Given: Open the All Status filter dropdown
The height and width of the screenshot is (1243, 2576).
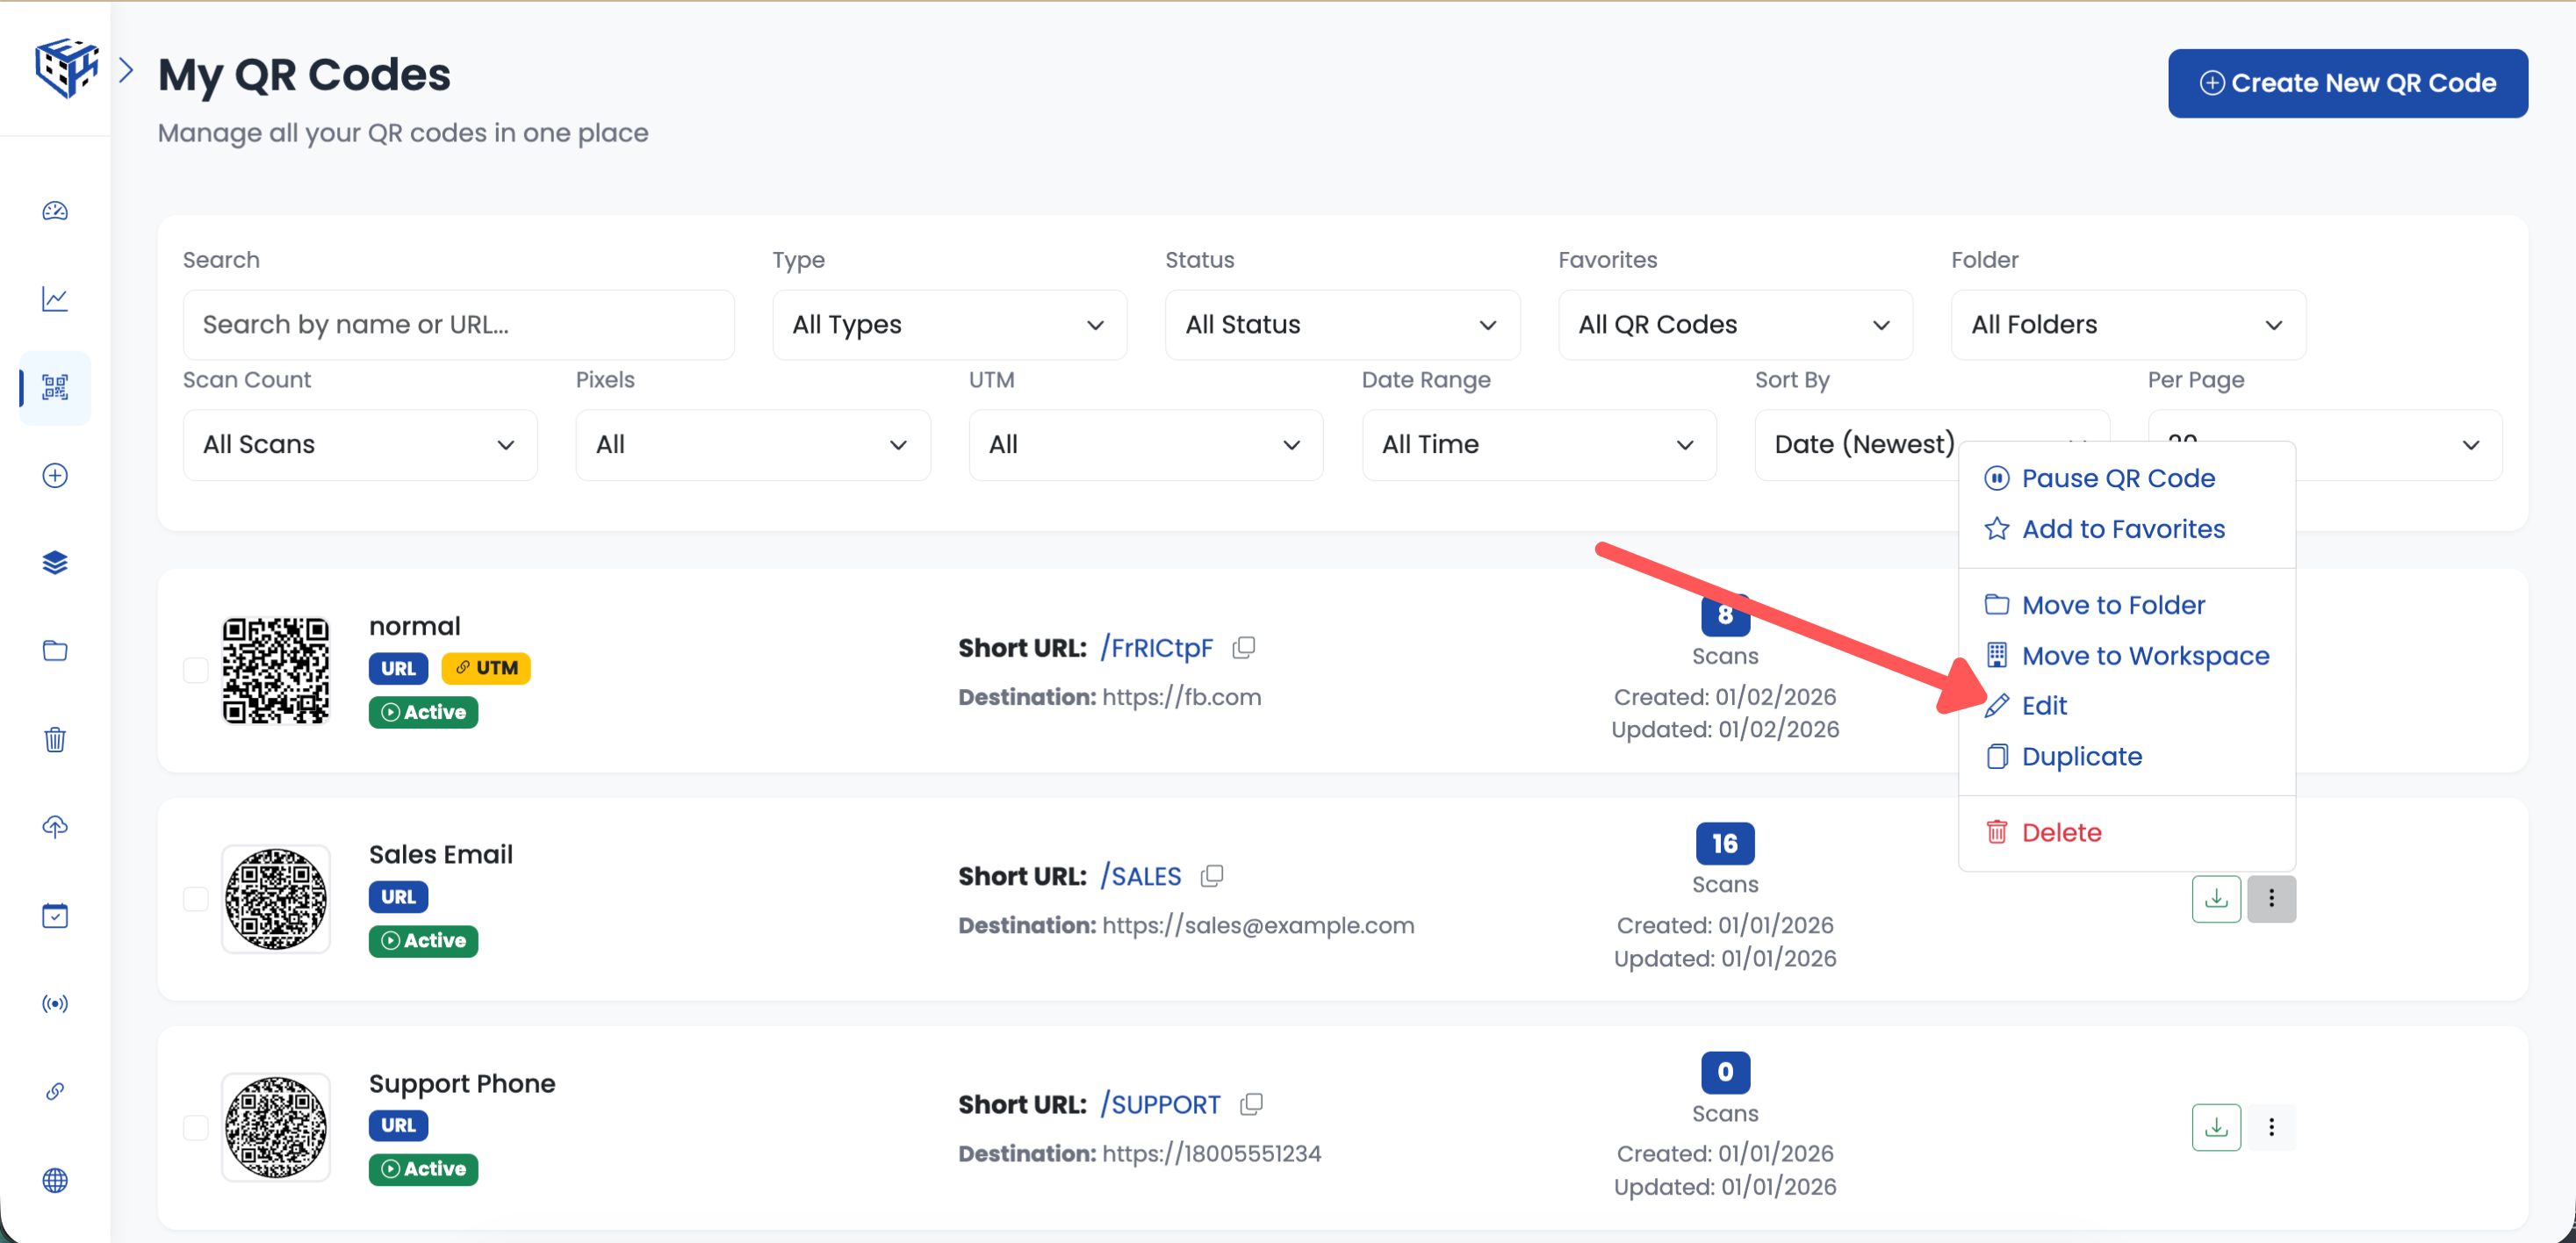Looking at the screenshot, I should click(x=1341, y=325).
